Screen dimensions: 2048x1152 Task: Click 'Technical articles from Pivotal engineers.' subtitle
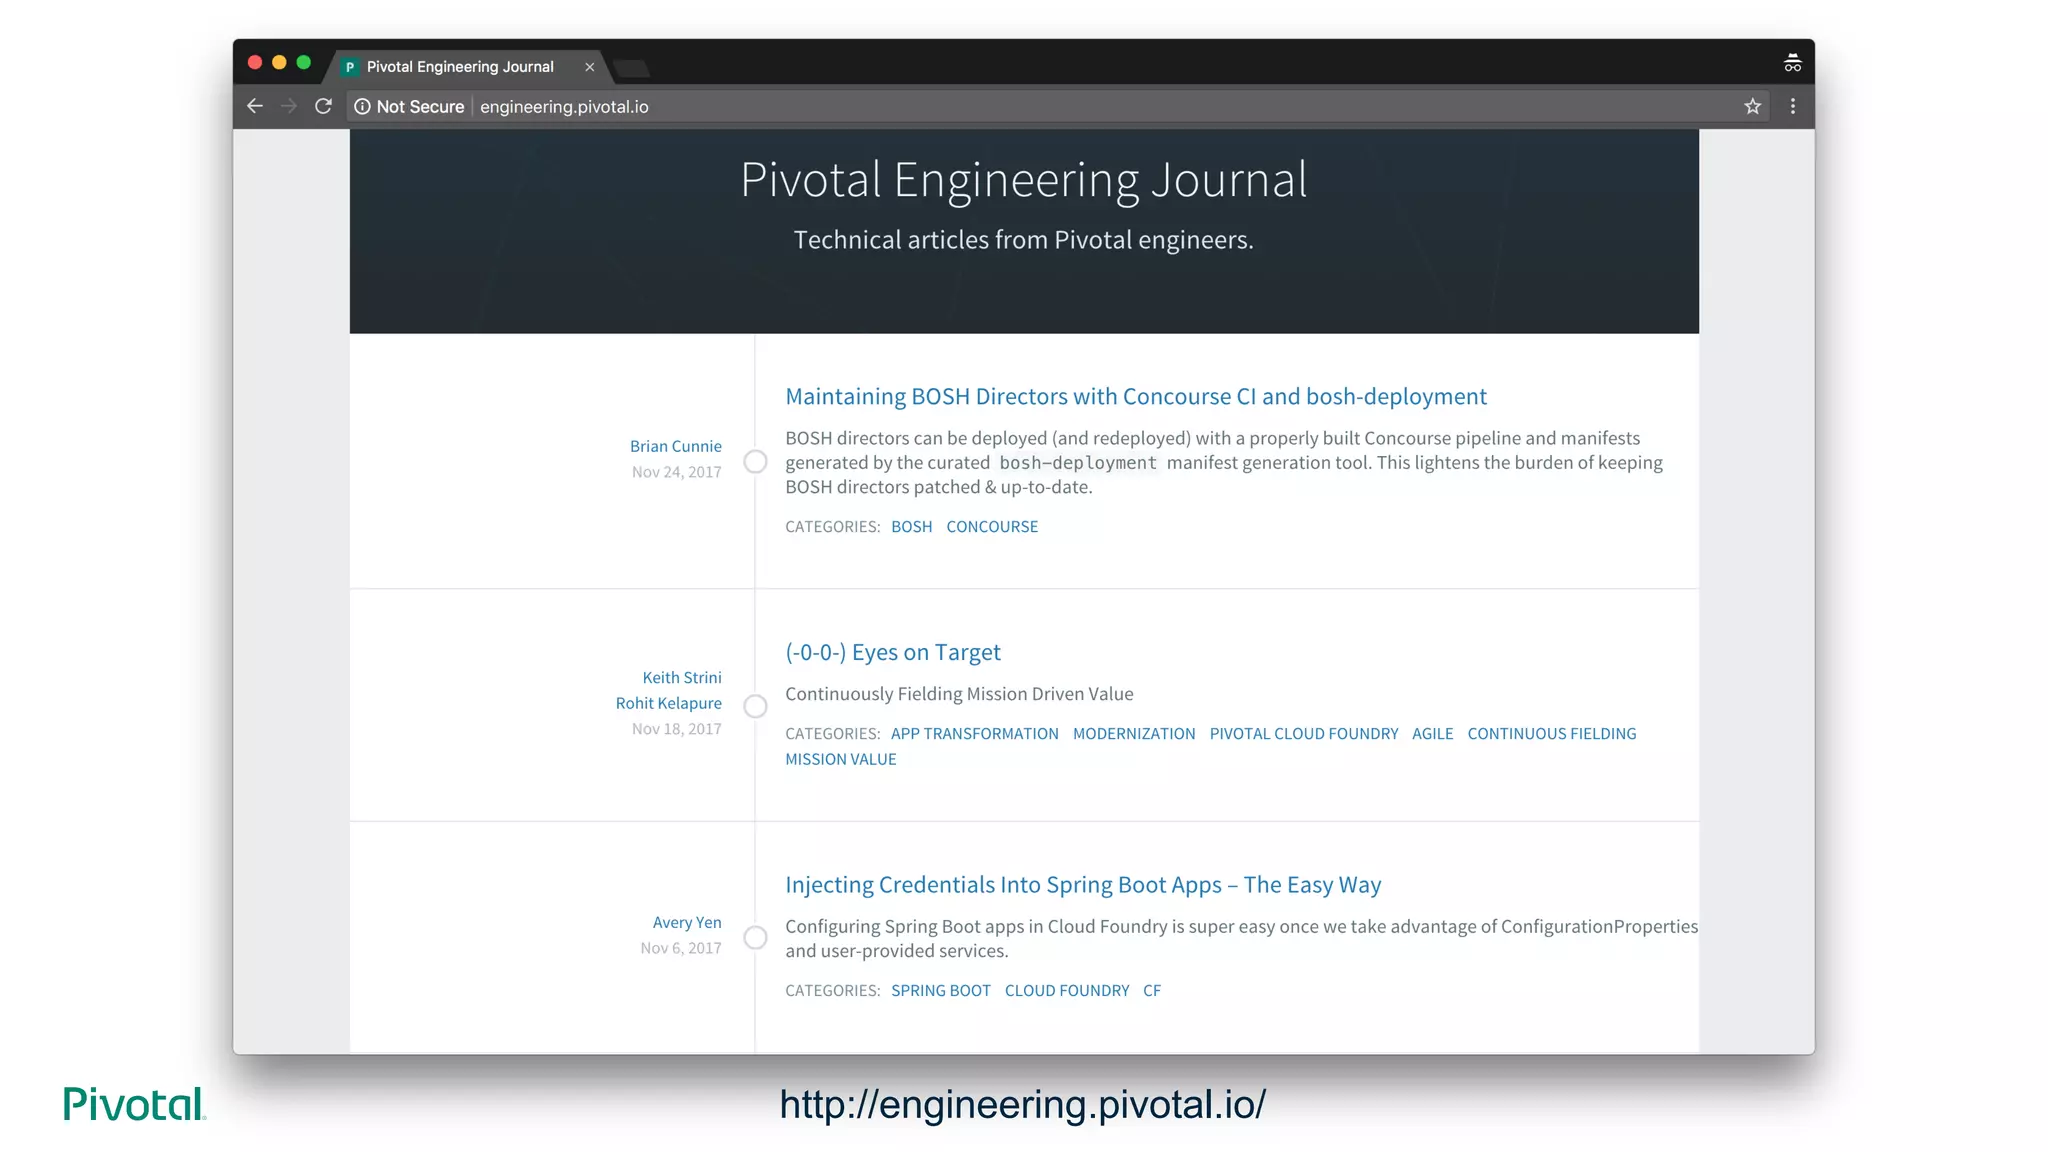coord(1024,240)
